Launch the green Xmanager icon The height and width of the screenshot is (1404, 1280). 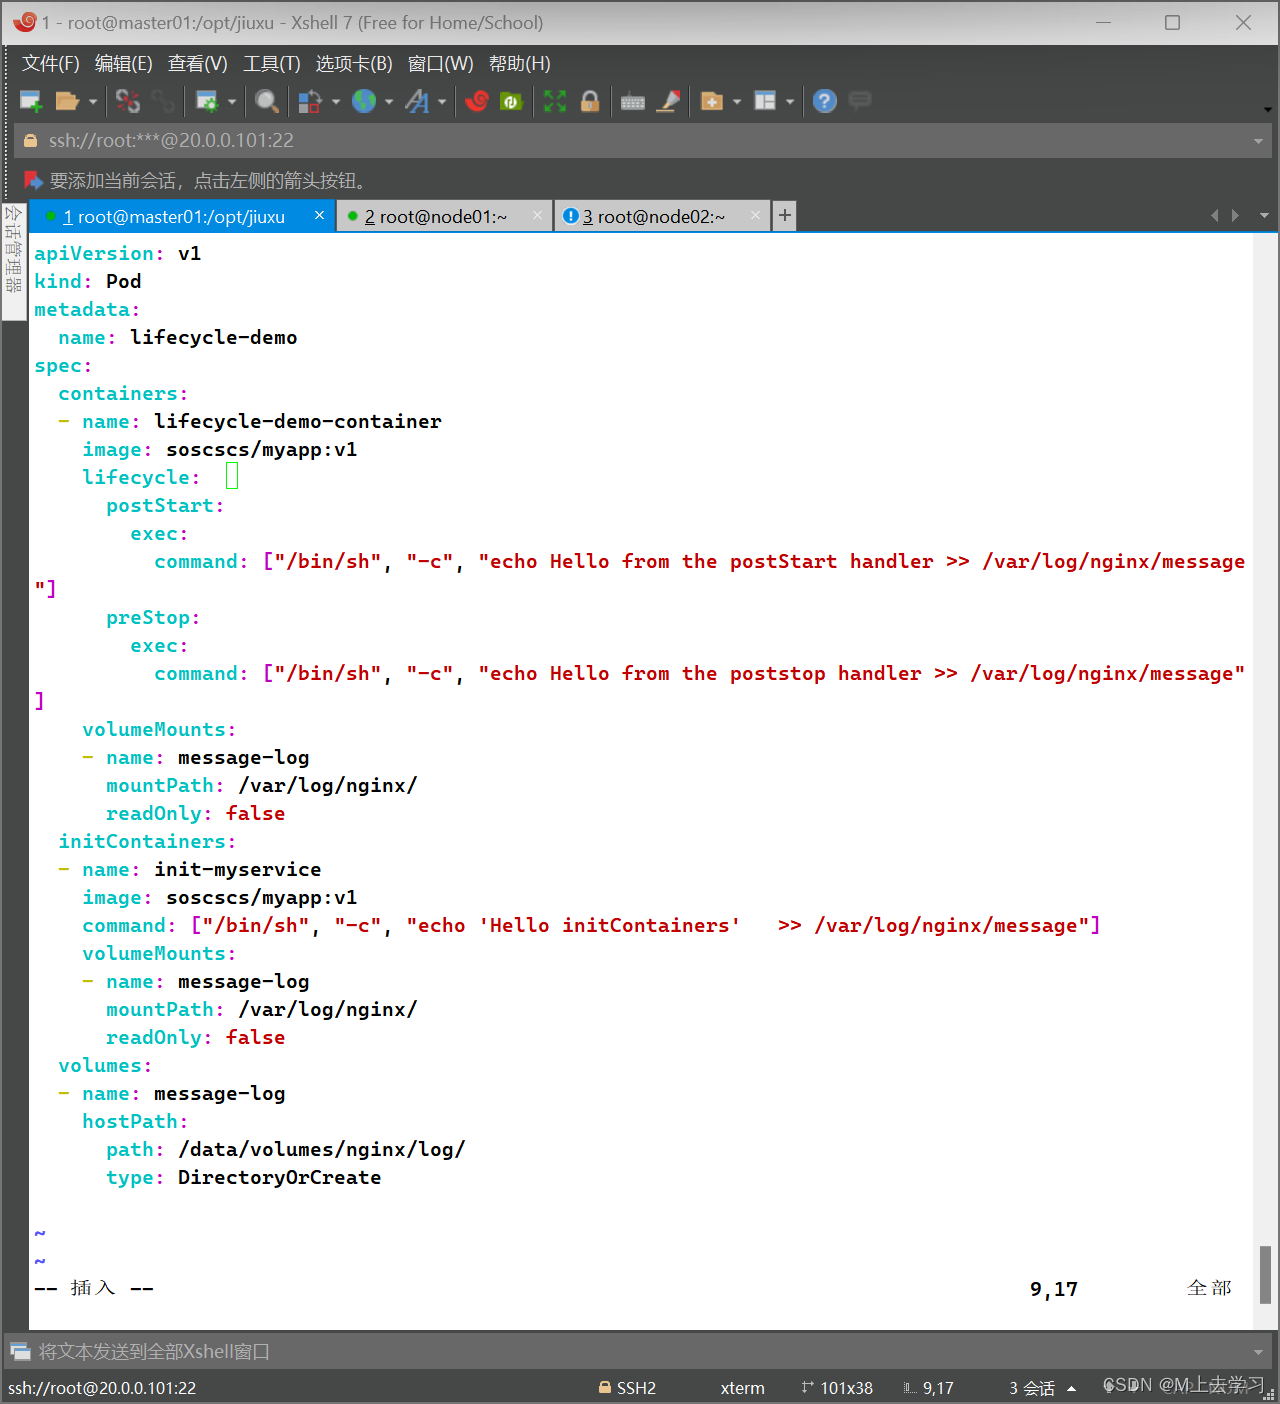coord(511,101)
